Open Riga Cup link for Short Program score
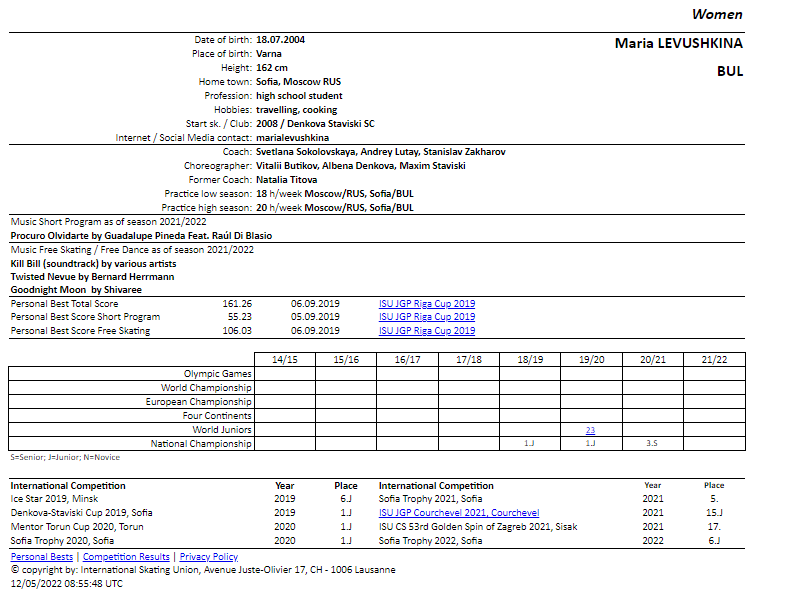 (426, 317)
